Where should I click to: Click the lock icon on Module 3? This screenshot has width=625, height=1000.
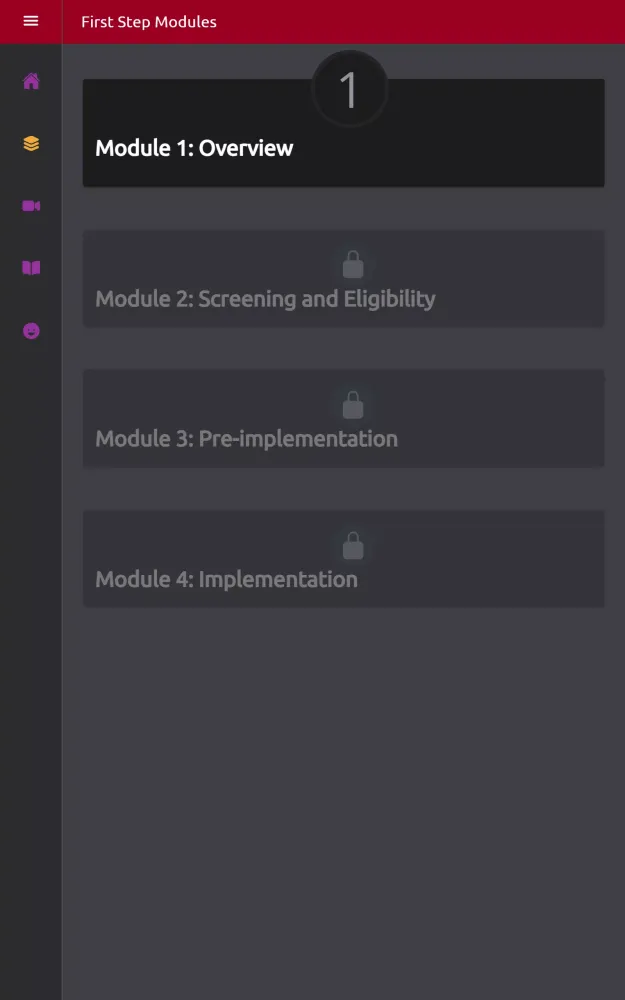click(x=353, y=404)
